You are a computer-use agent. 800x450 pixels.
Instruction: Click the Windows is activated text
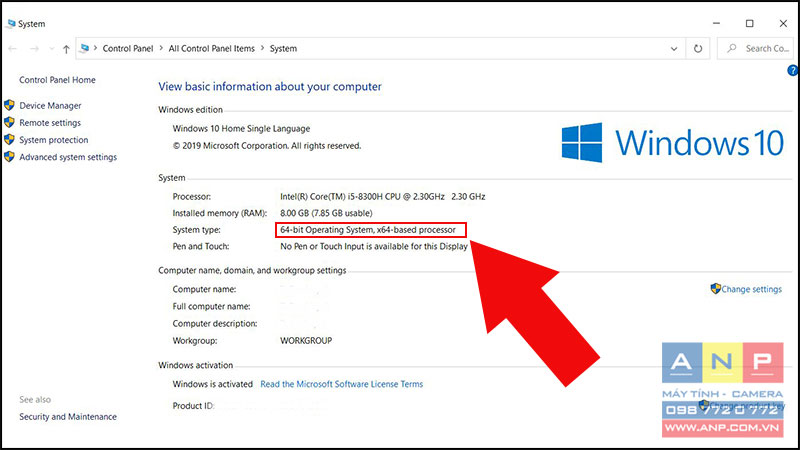[x=212, y=384]
